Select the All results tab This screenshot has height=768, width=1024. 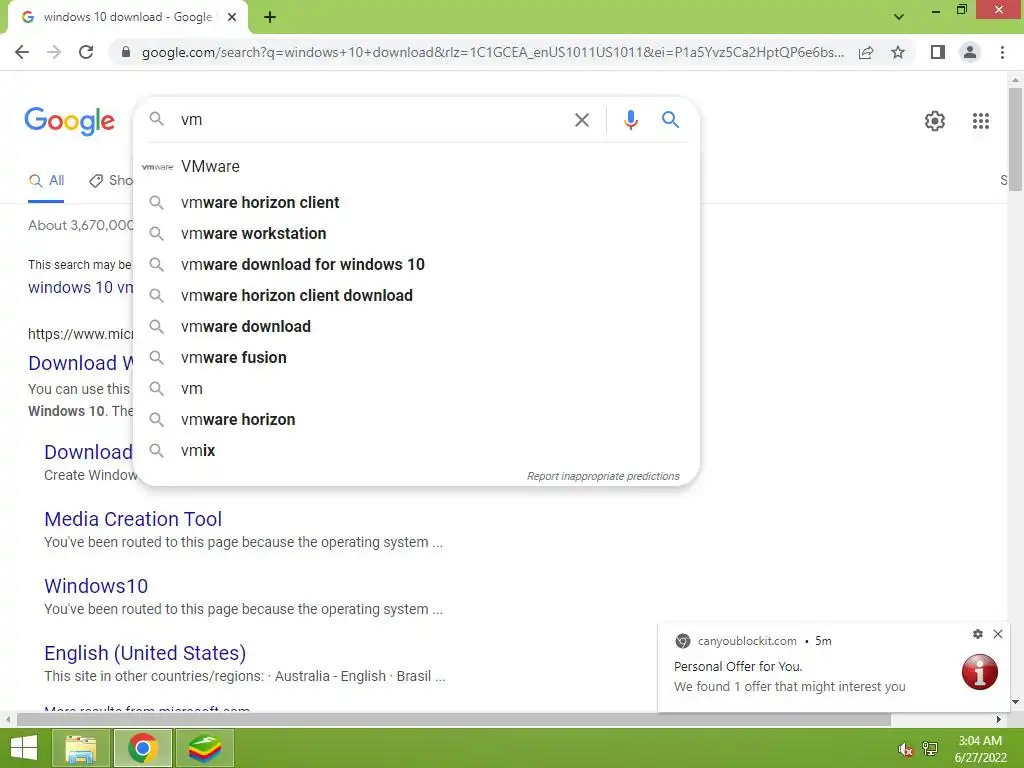click(46, 181)
